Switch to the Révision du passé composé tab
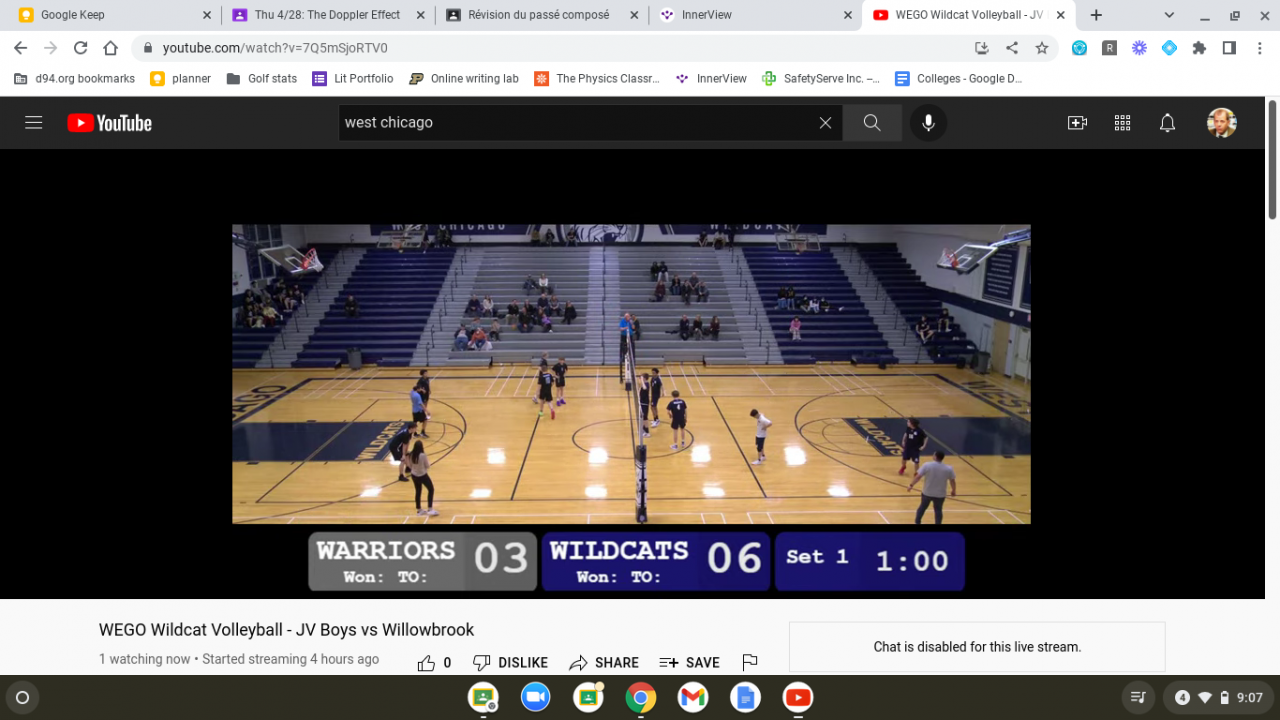Image resolution: width=1280 pixels, height=720 pixels. 539,15
